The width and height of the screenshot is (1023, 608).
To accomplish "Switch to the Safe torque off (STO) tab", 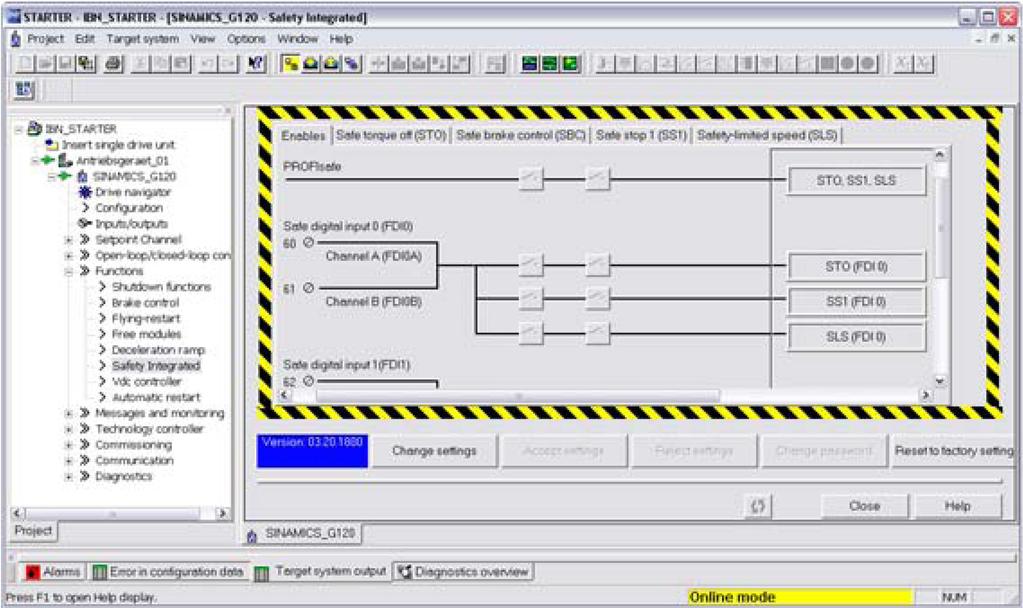I will coord(391,135).
